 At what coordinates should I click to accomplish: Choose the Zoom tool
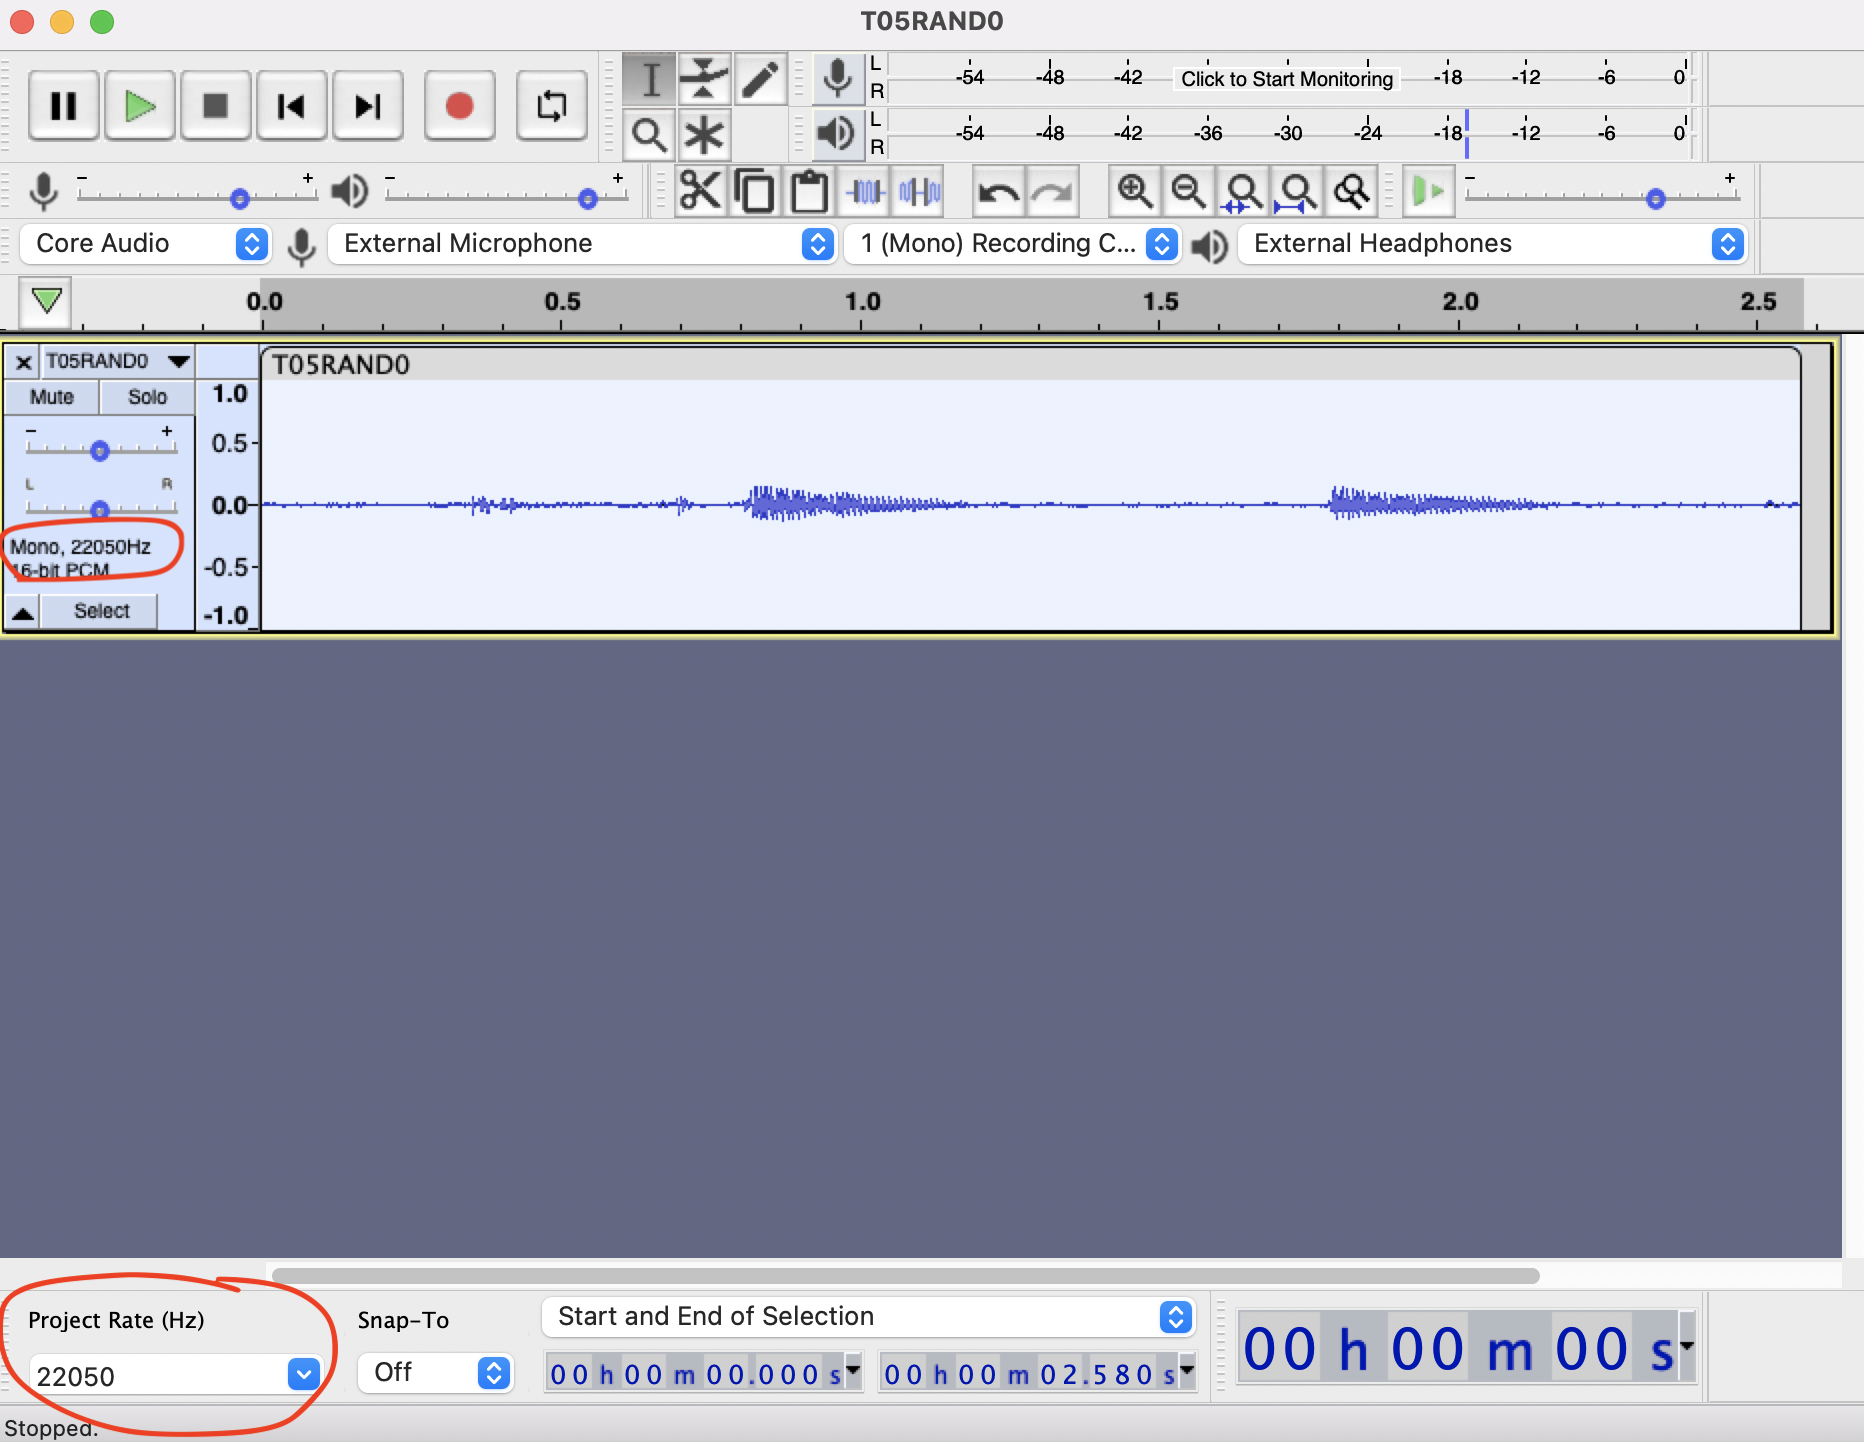click(x=649, y=134)
